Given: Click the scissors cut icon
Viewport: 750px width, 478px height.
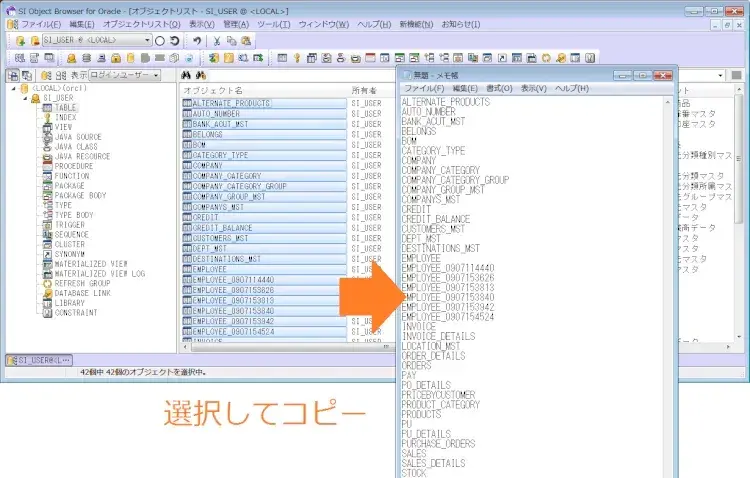Looking at the screenshot, I should click(217, 41).
